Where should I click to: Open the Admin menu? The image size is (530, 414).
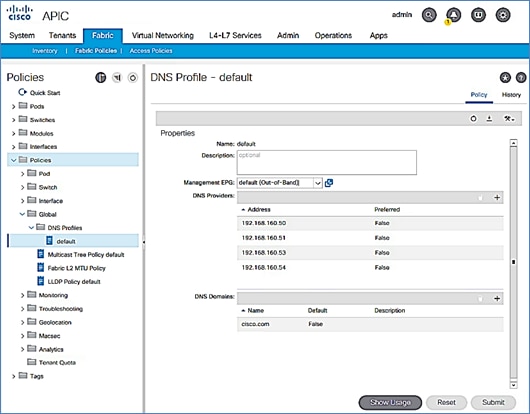click(x=288, y=35)
